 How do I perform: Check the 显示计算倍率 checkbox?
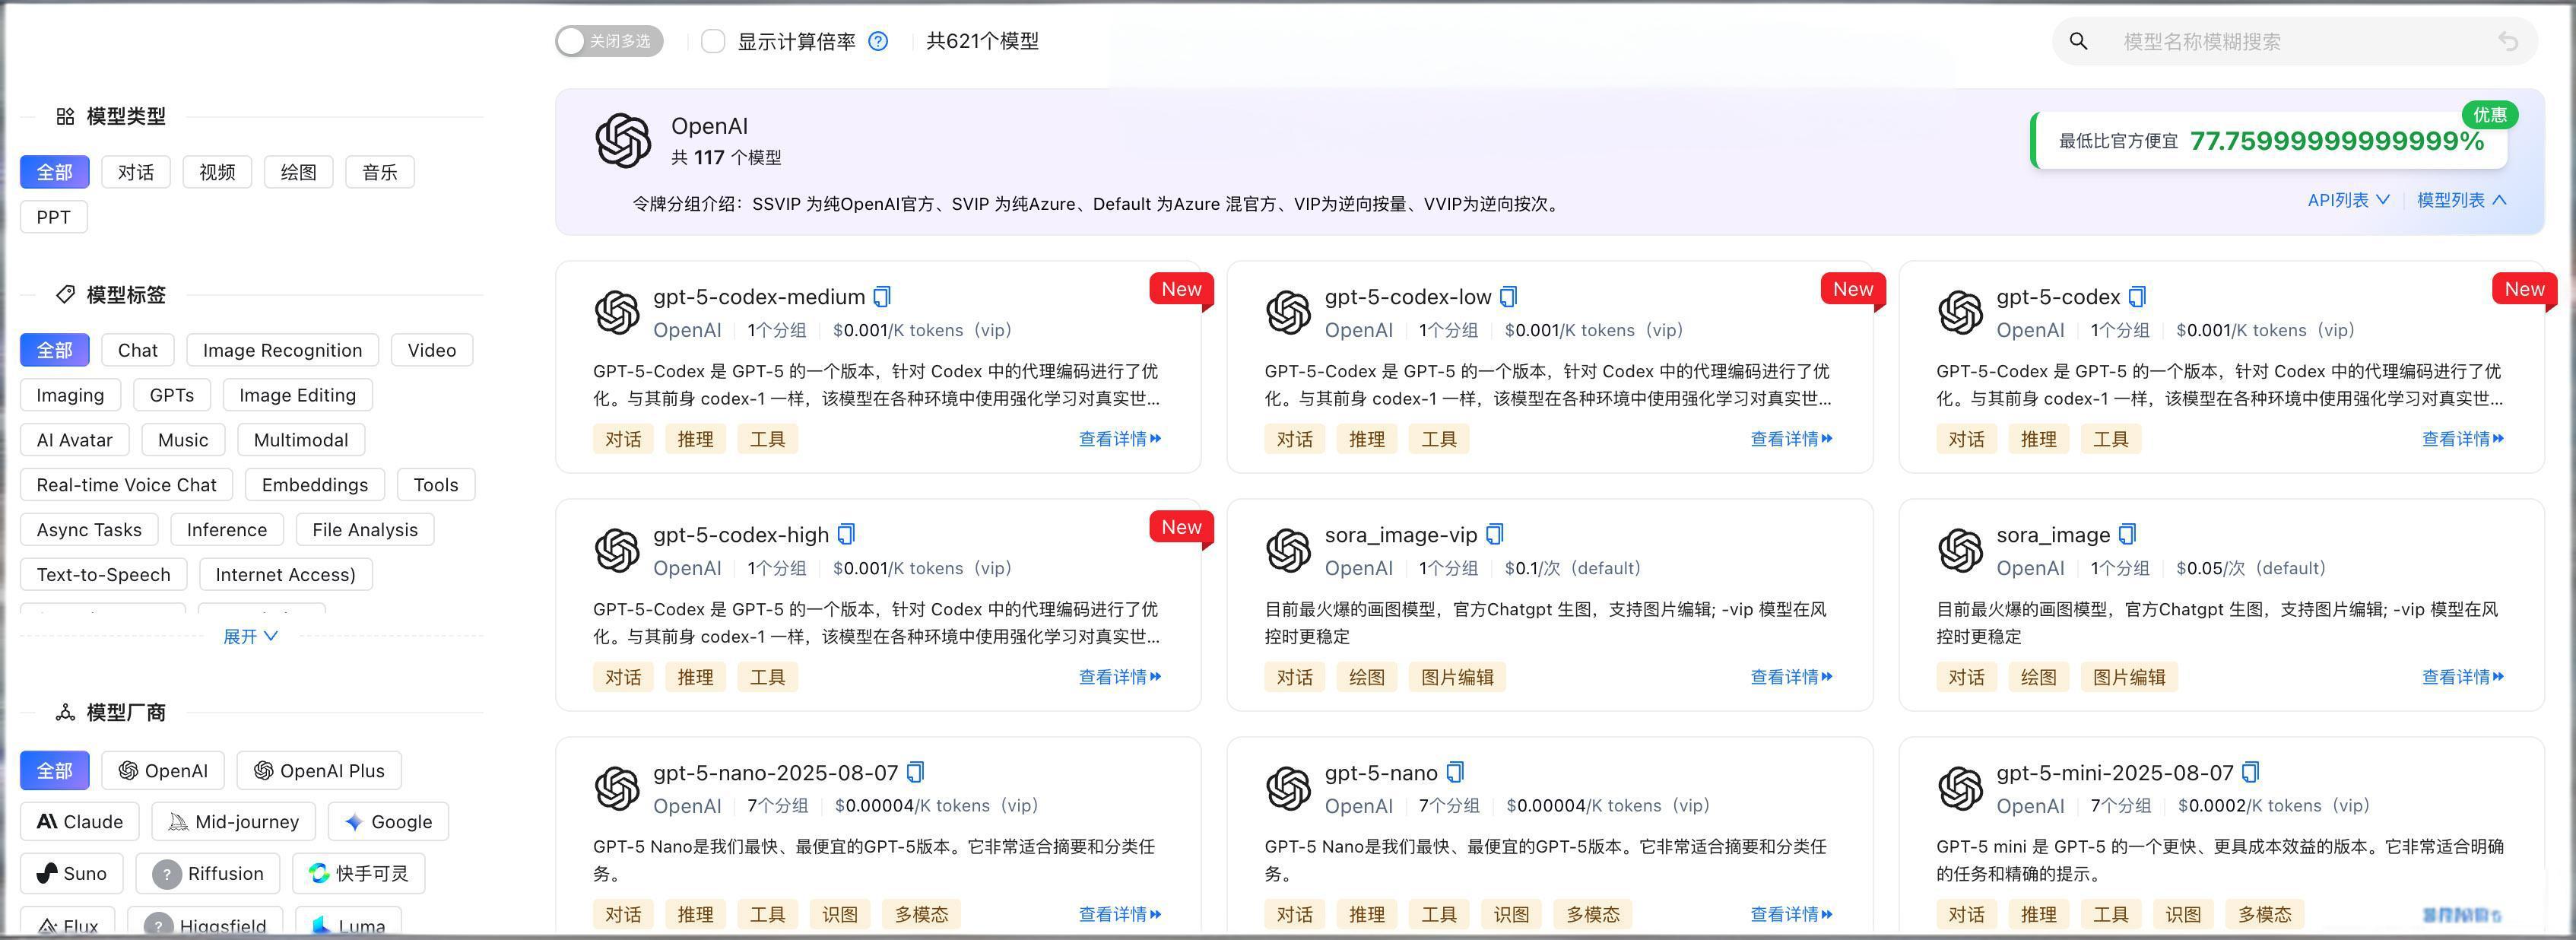point(713,41)
